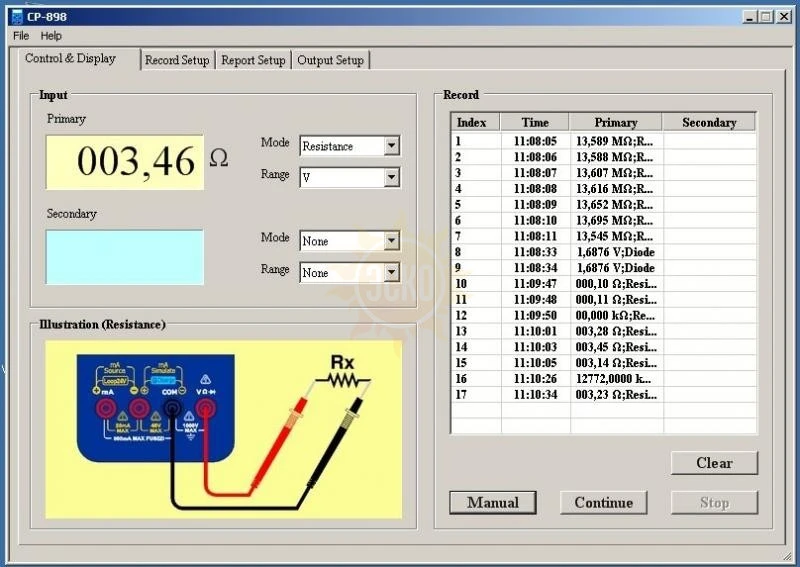Click the Continue record button
Screen dimensions: 800x567
(604, 503)
